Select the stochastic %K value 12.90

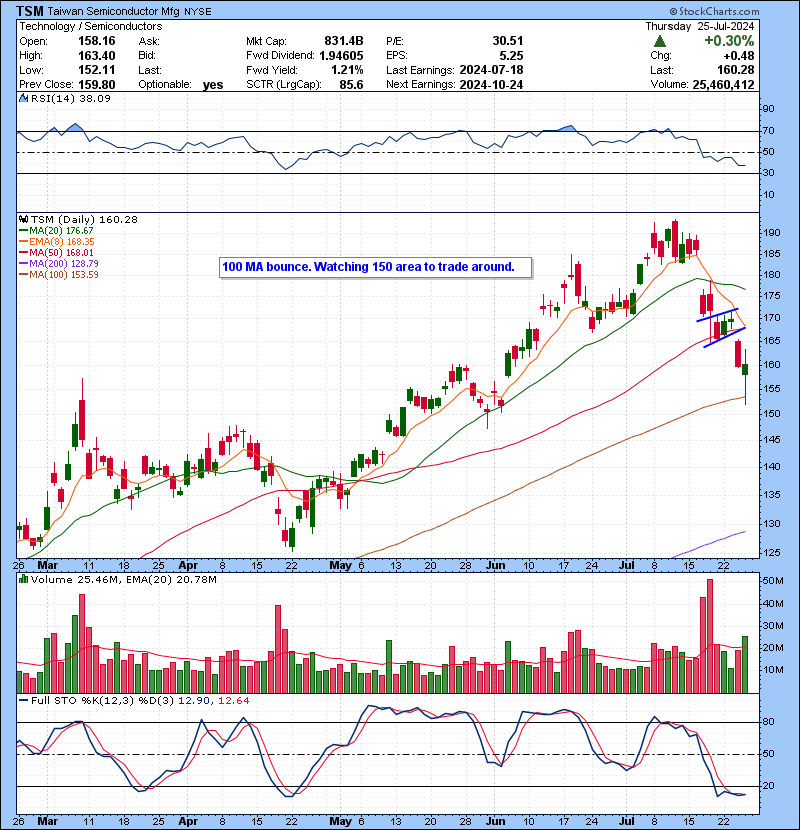[194, 700]
